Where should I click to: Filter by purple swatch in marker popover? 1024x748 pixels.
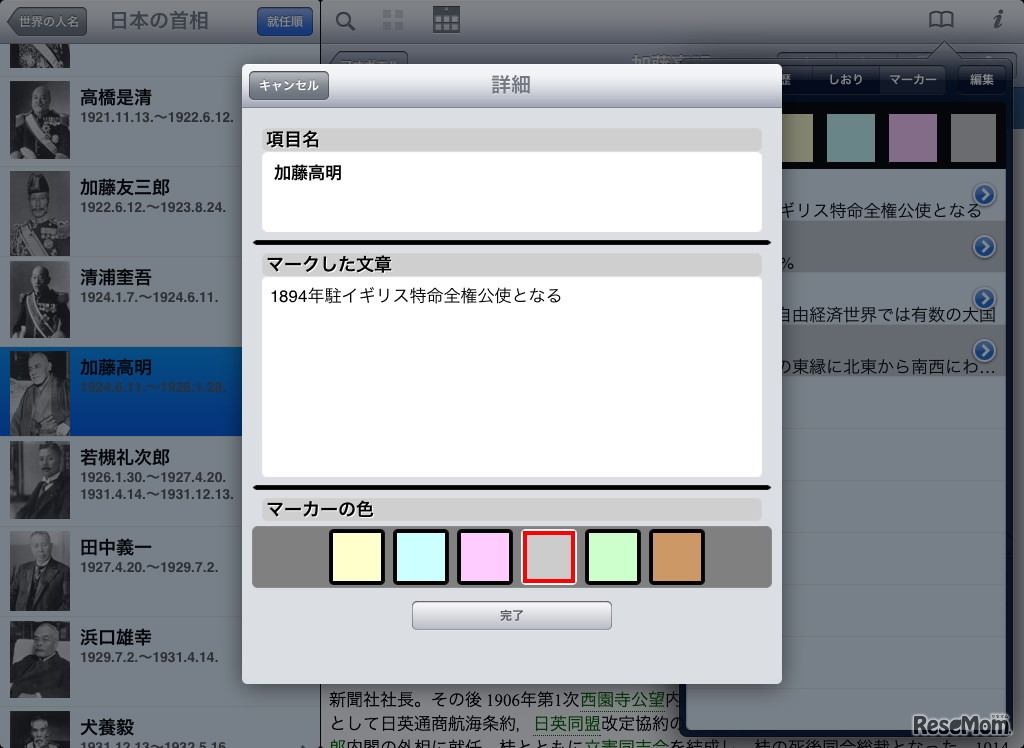pos(913,138)
